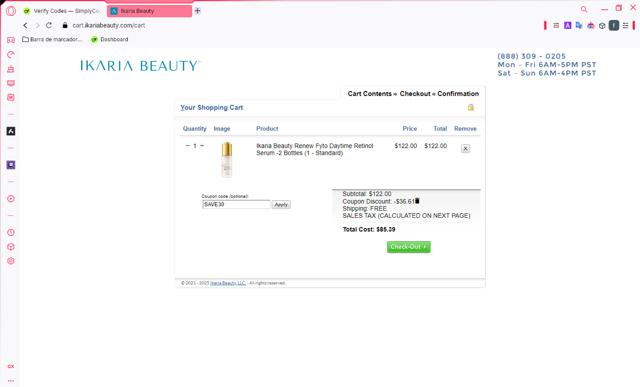The width and height of the screenshot is (640, 387).
Task: Open the sidebar shopping bag icon
Action: point(11,69)
